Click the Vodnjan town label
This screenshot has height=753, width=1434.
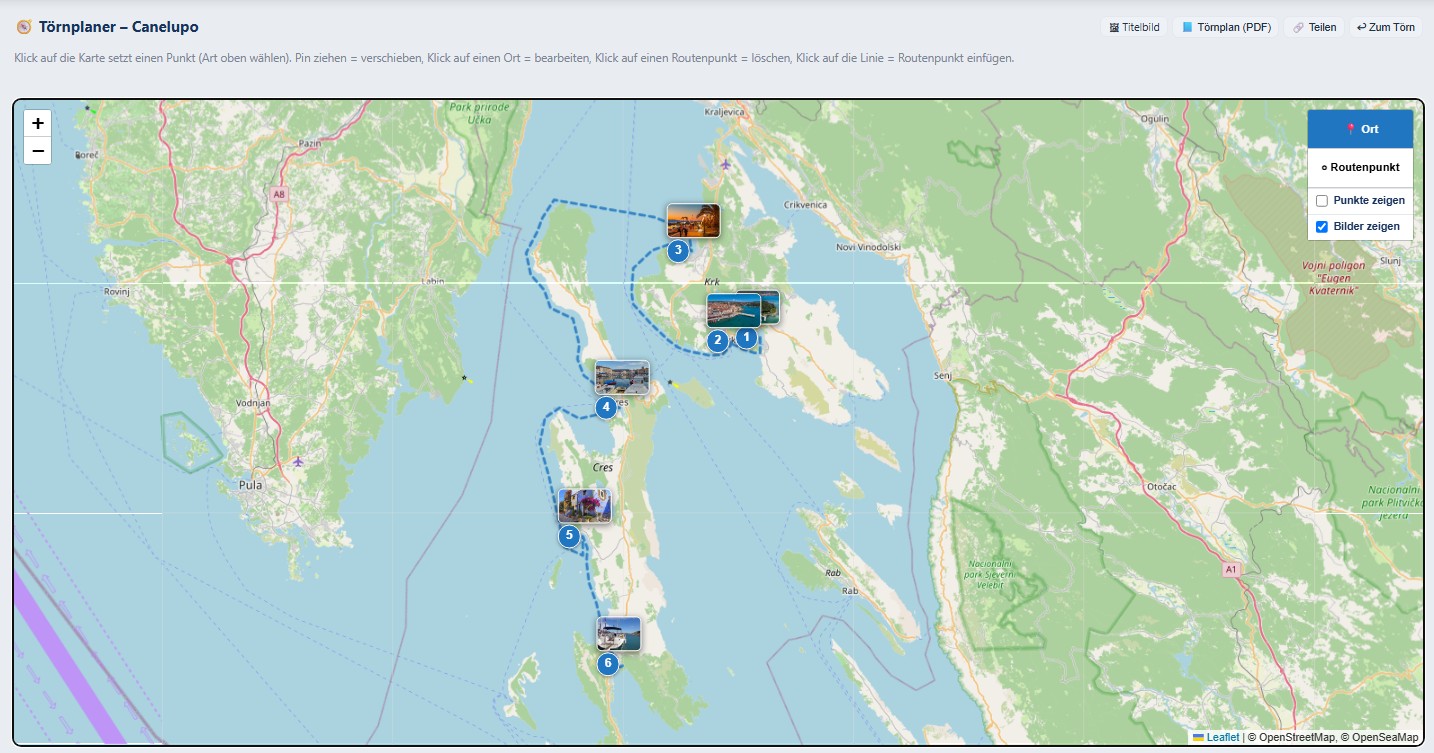point(253,402)
